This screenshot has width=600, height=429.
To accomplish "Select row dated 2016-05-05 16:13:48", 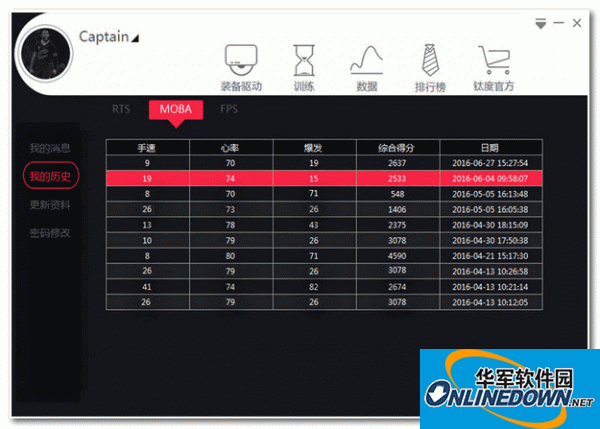I will pyautogui.click(x=324, y=194).
